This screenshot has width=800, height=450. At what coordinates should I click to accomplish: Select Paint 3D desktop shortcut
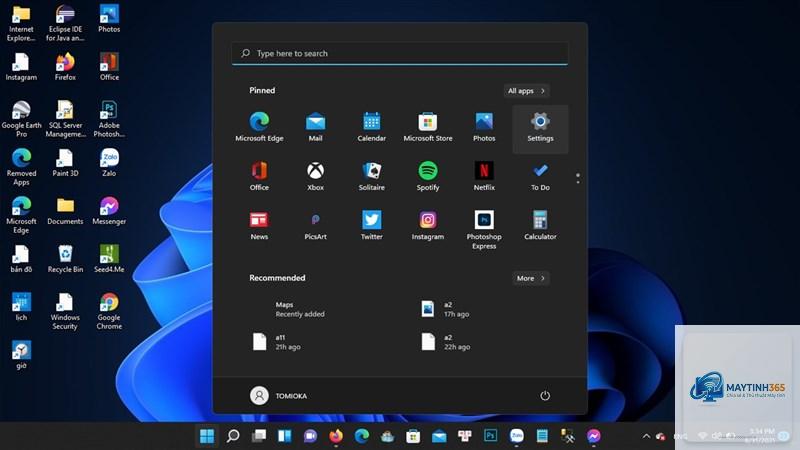[x=65, y=163]
